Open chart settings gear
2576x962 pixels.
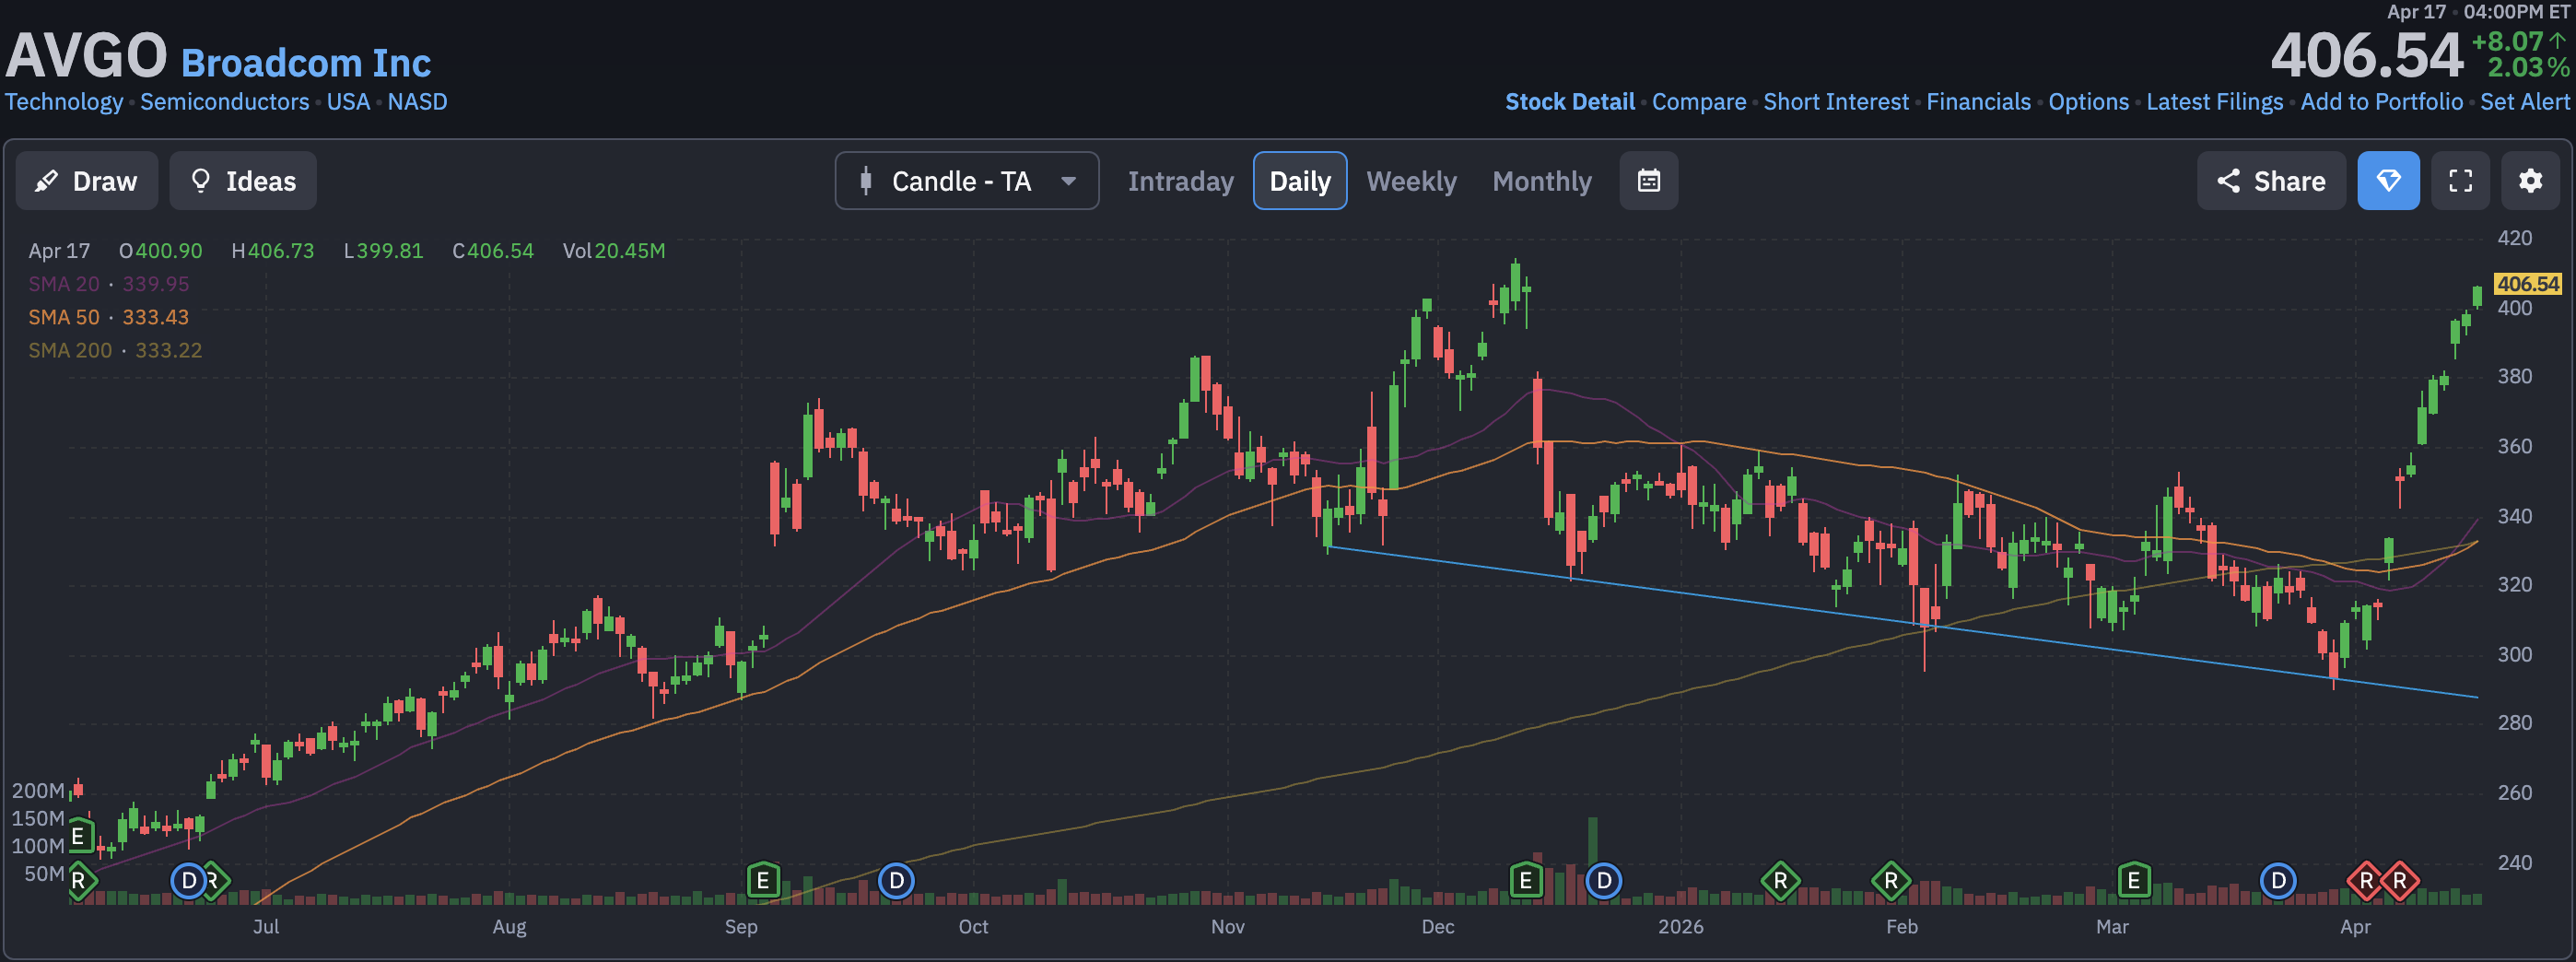click(2530, 181)
